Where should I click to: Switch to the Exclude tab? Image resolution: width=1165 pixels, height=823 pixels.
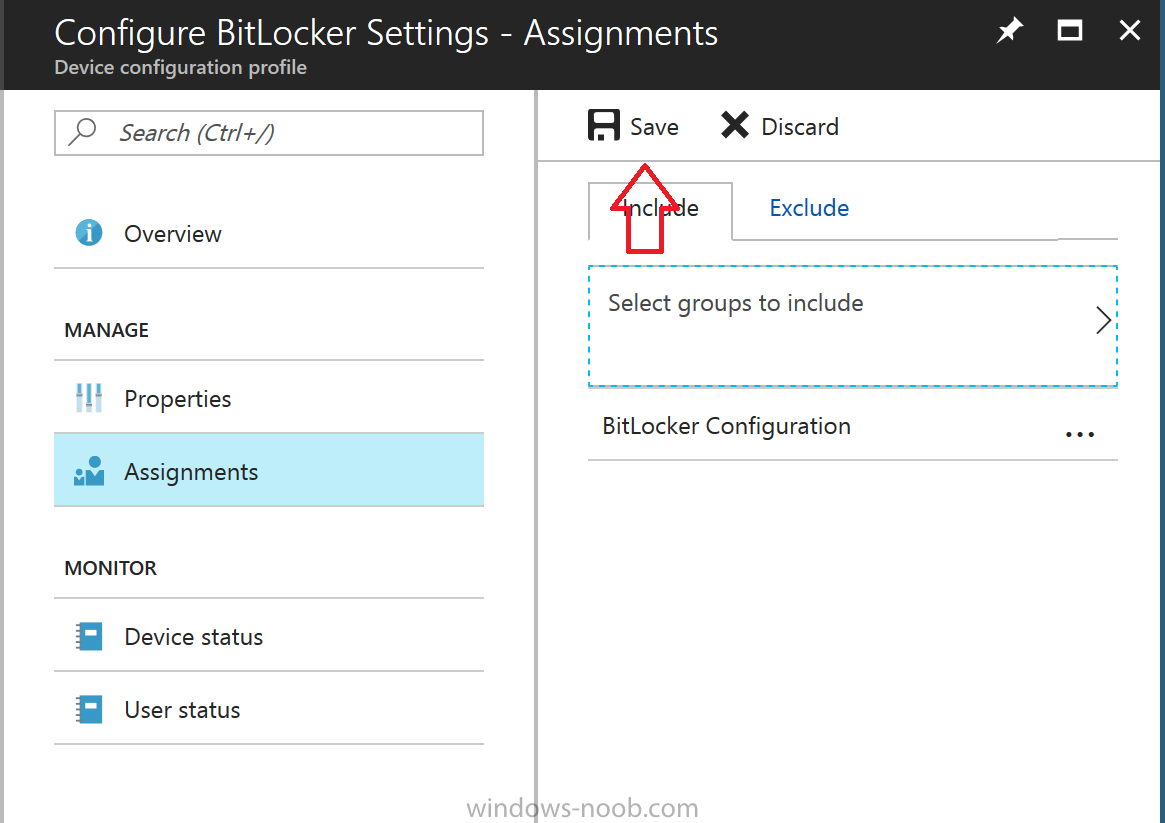(809, 208)
